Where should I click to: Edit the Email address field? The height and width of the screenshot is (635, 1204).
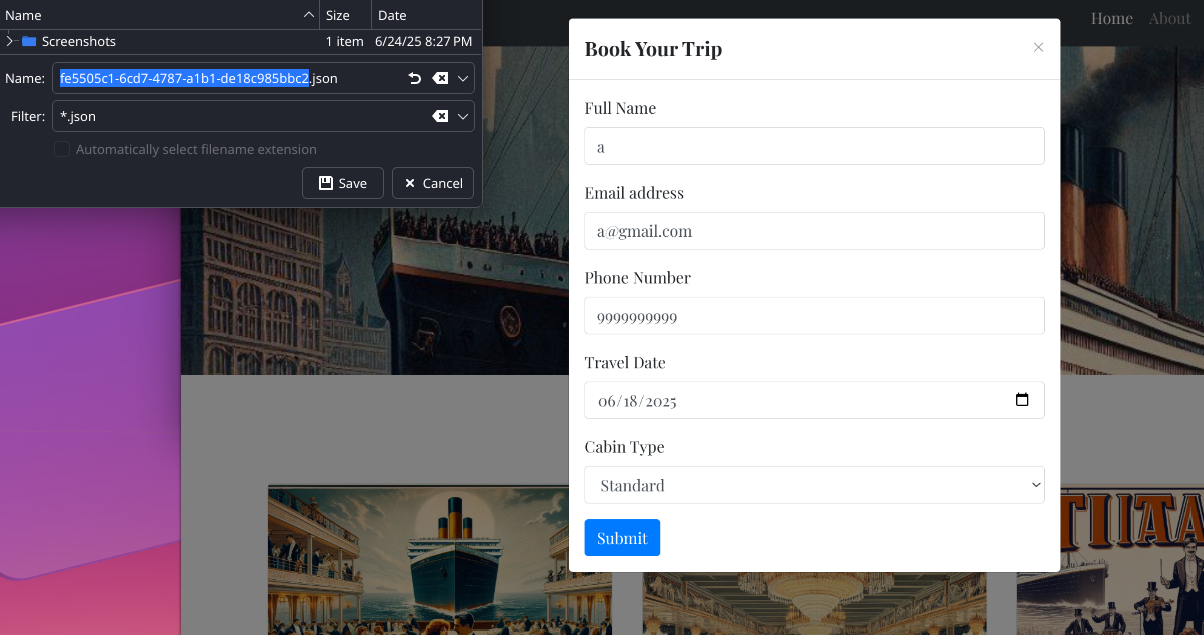pyautogui.click(x=814, y=231)
